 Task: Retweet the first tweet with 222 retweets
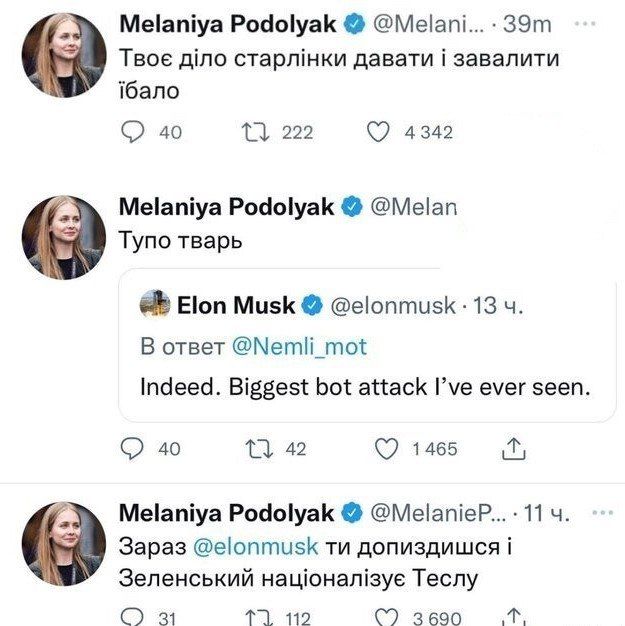[x=254, y=131]
